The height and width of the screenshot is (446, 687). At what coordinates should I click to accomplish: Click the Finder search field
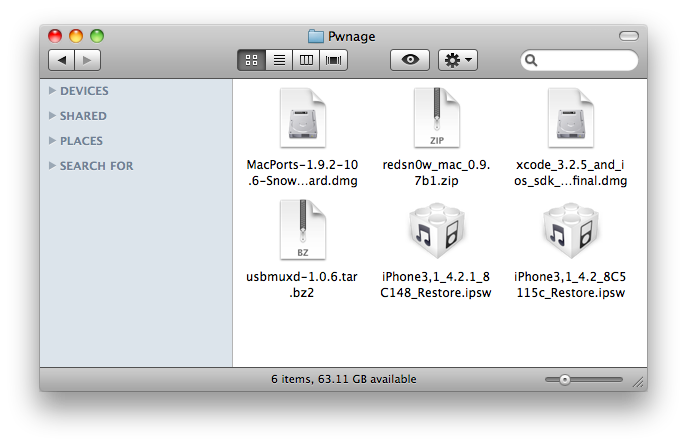585,60
